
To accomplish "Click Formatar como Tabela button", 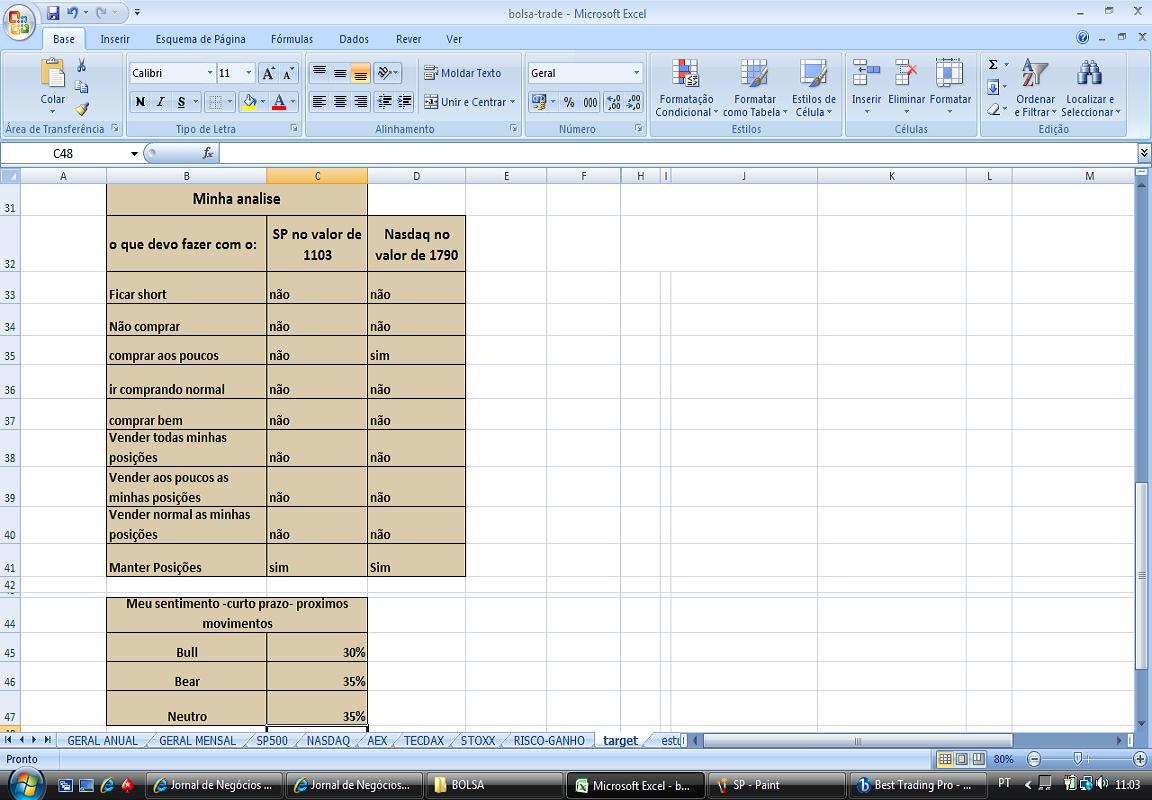I will (x=755, y=88).
